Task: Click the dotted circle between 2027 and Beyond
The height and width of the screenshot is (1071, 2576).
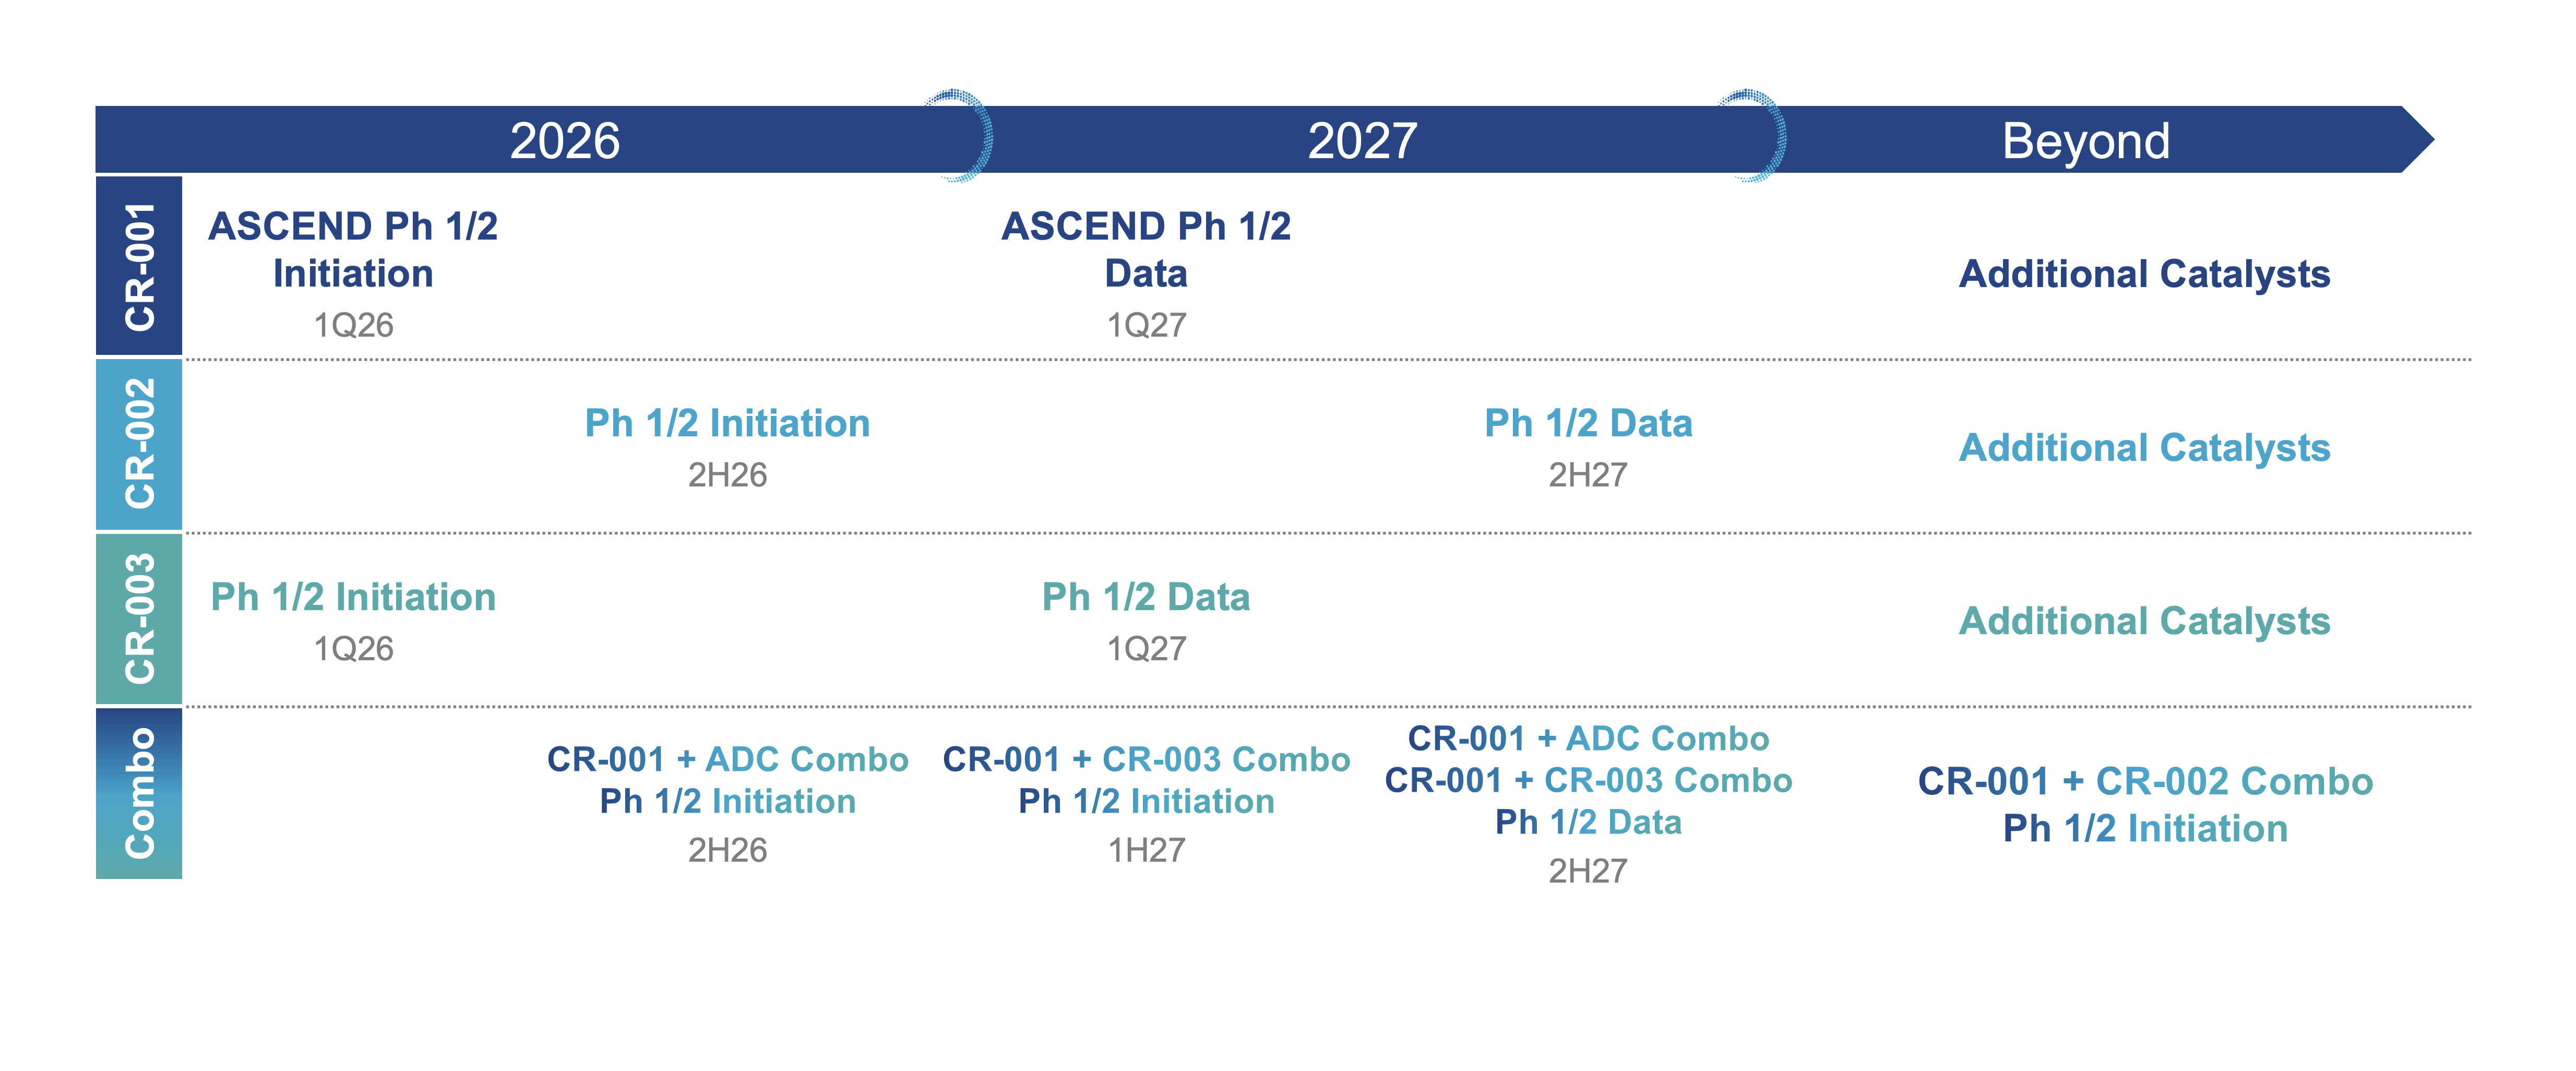Action: point(1751,136)
